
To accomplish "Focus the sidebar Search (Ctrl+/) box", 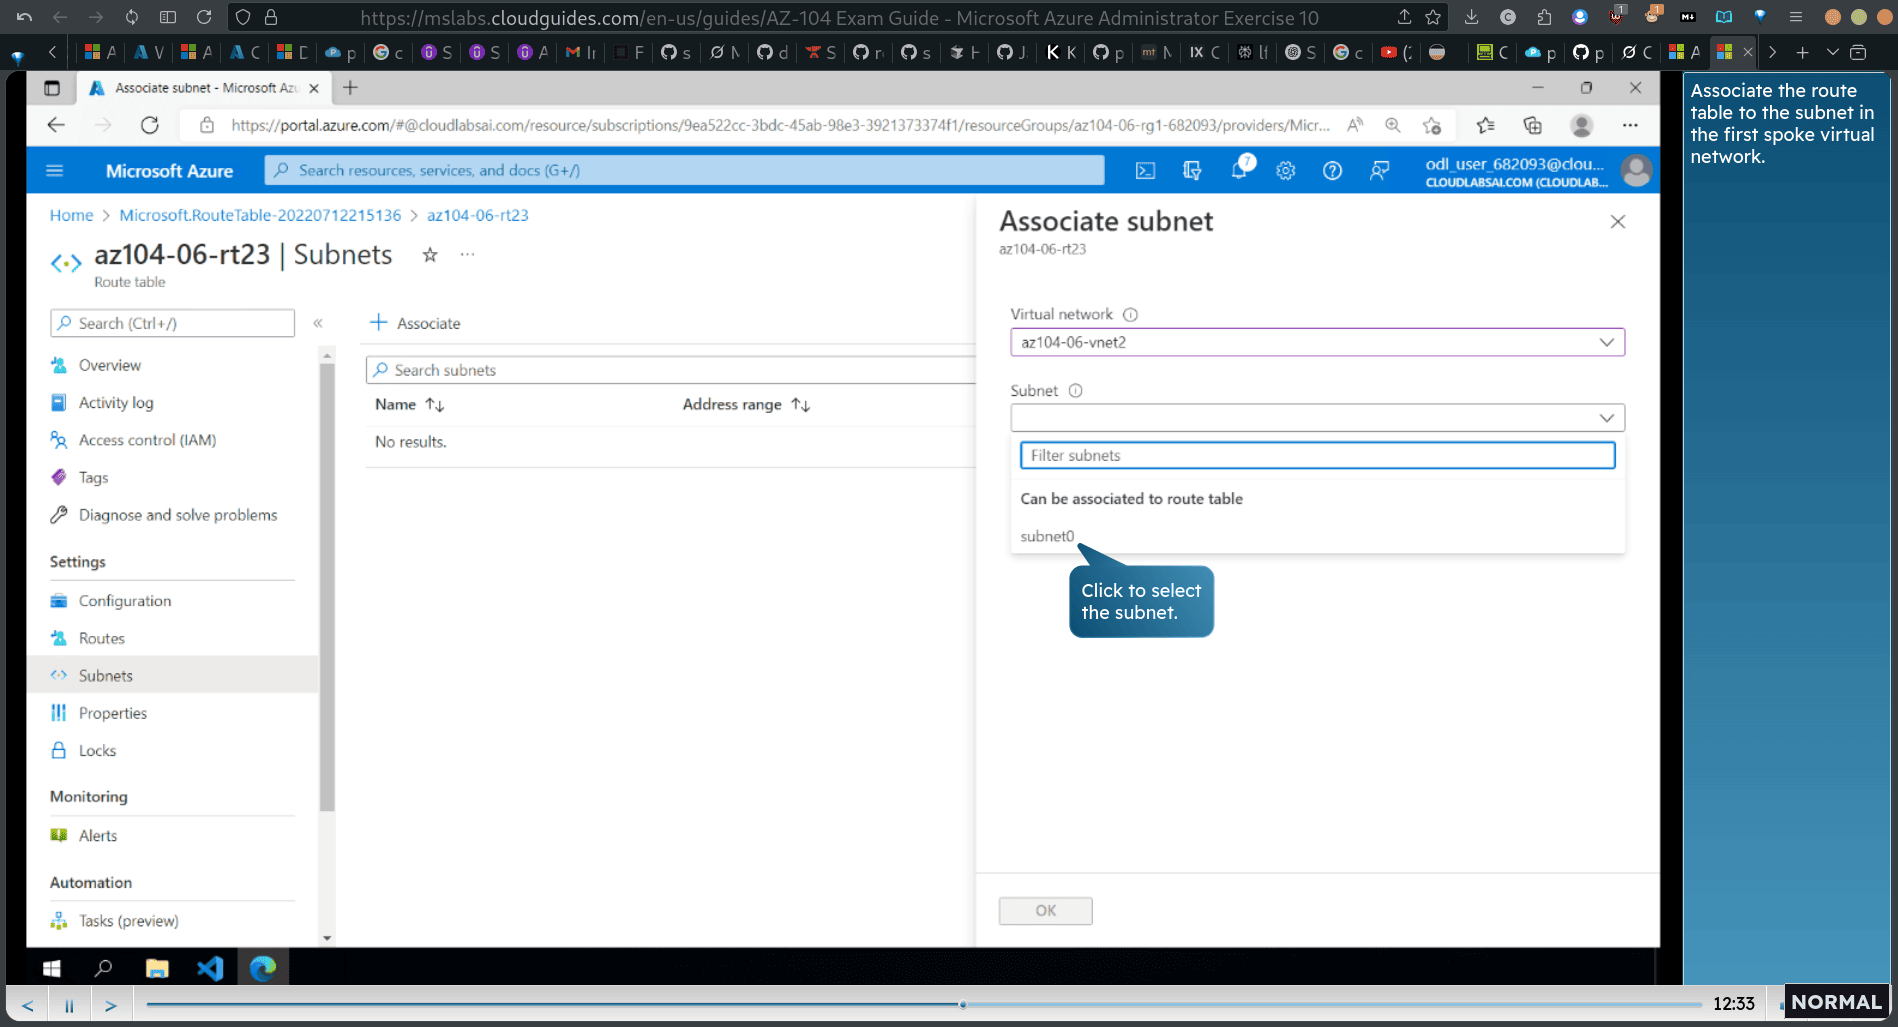I will (173, 323).
